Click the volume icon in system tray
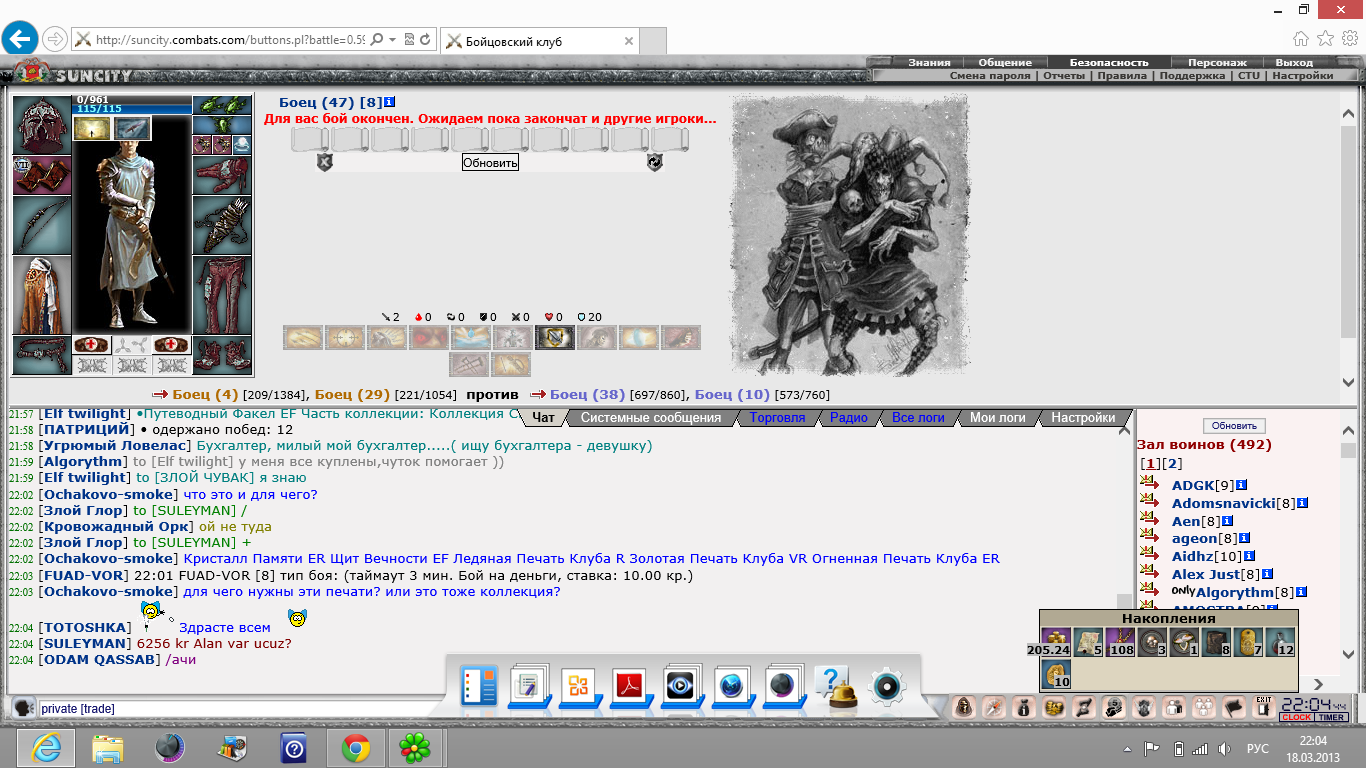The image size is (1366, 768). click(1223, 749)
